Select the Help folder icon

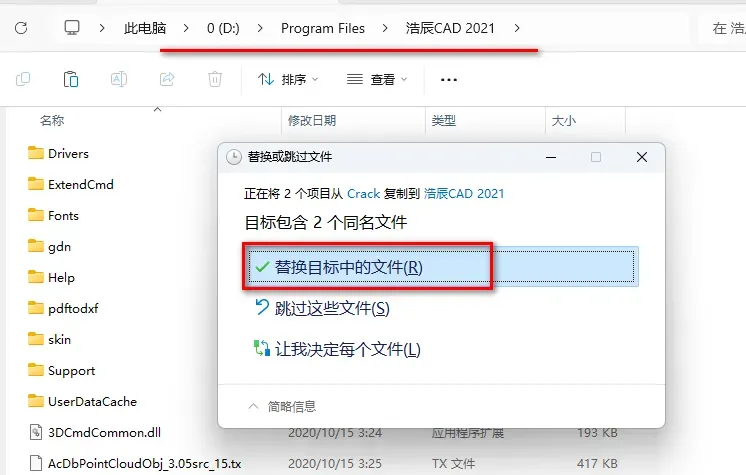(x=36, y=277)
